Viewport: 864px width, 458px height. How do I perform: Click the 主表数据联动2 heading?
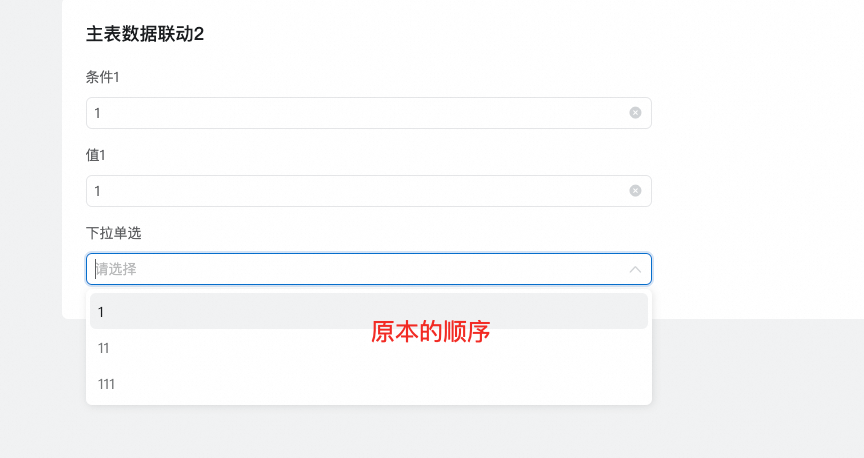pyautogui.click(x=145, y=34)
